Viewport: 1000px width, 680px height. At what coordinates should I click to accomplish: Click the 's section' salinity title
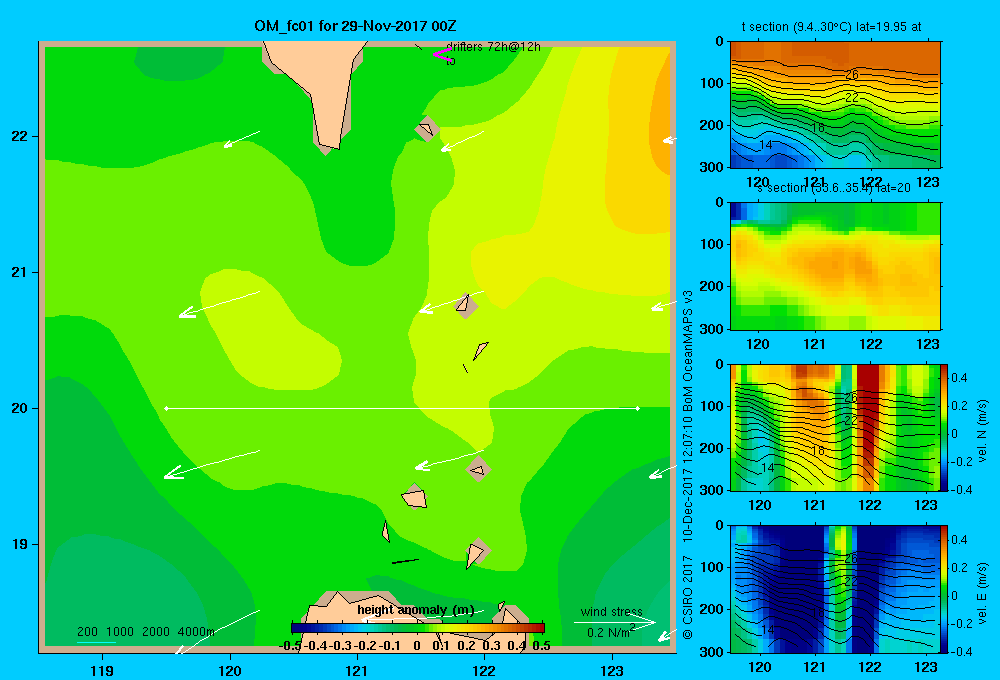click(x=834, y=188)
